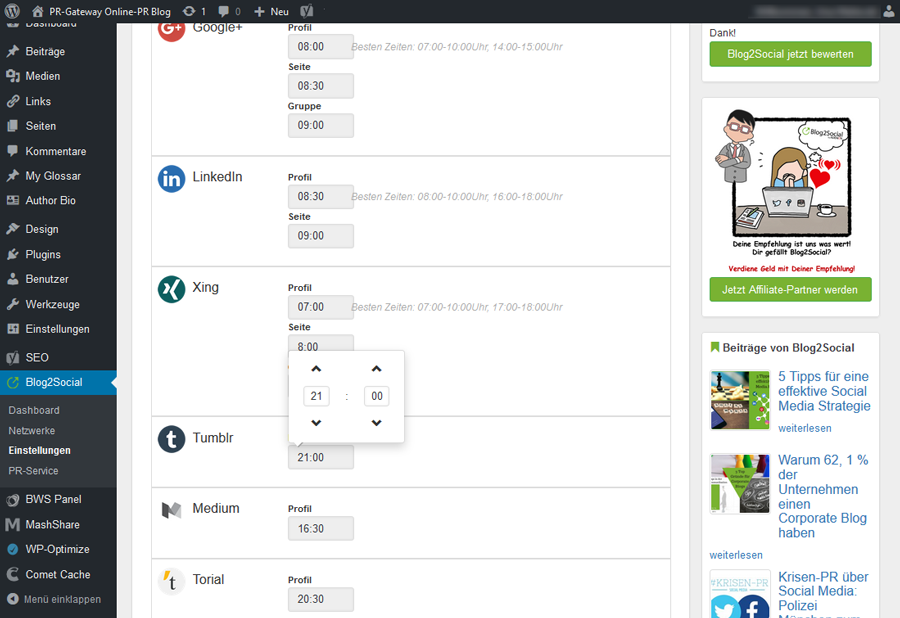Click Jetzt Affiliate-Partner werden button
Viewport: 900px width, 618px height.
(790, 289)
